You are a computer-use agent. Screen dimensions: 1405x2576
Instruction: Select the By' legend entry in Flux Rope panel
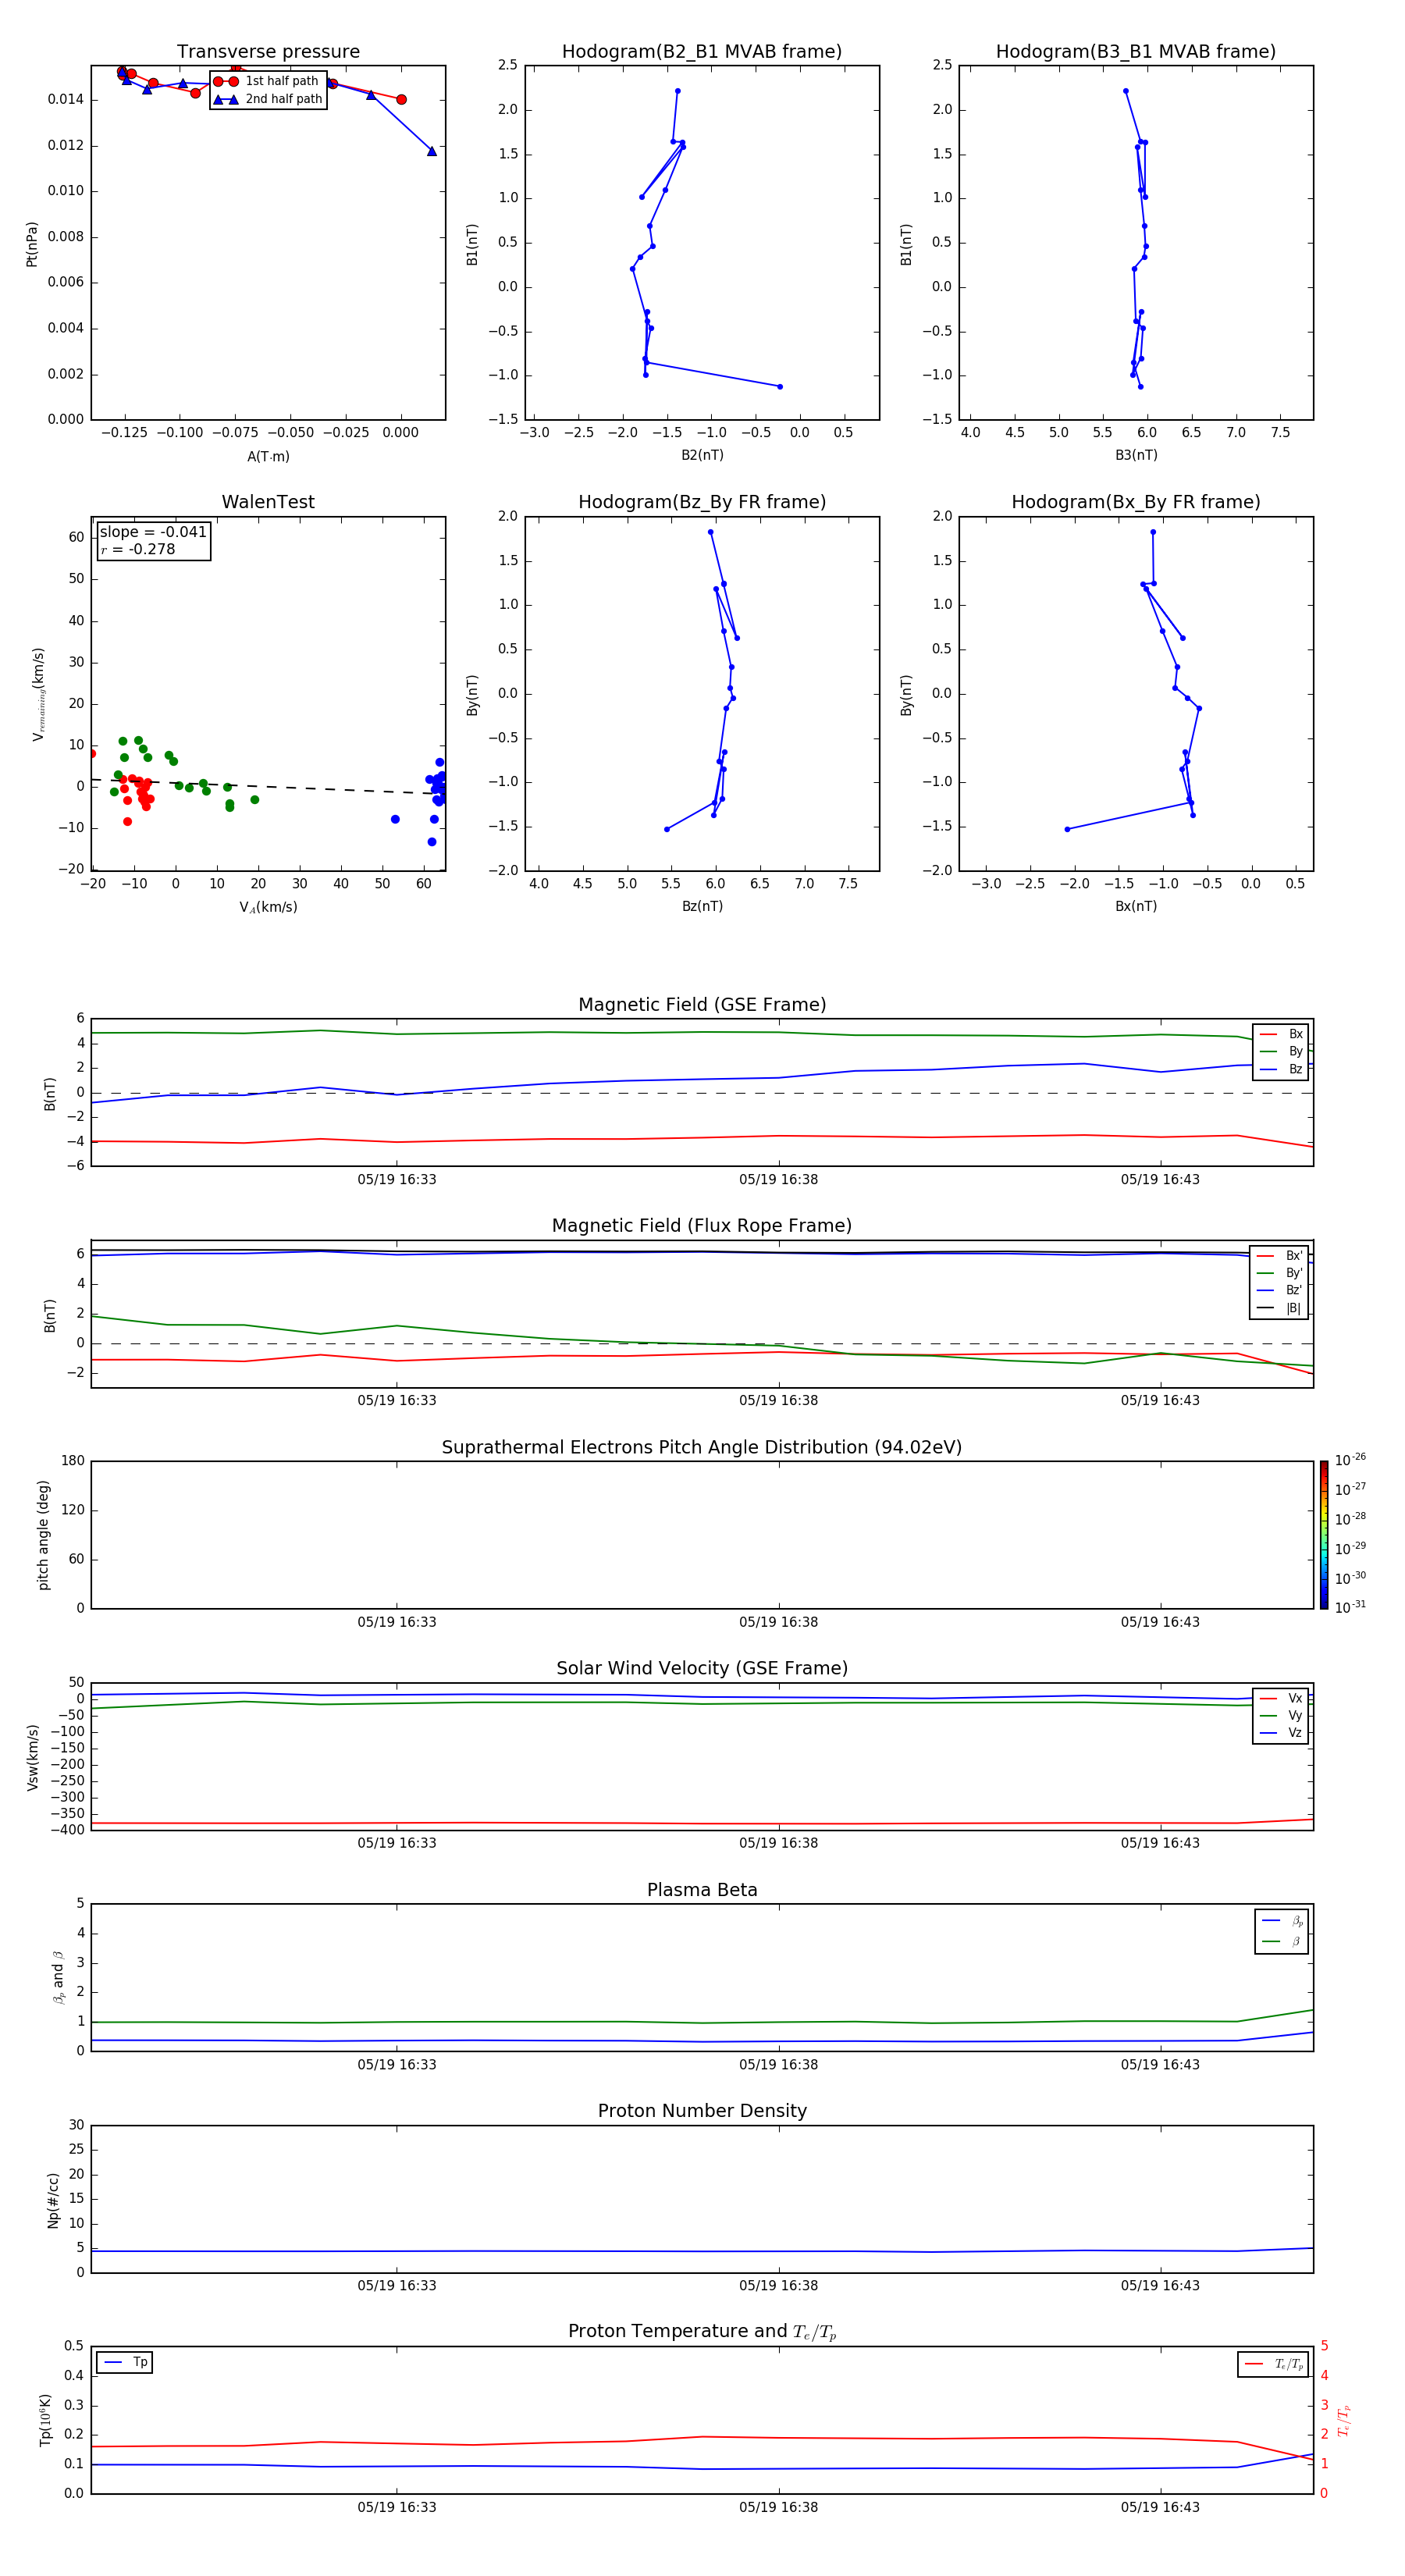[x=1280, y=1274]
